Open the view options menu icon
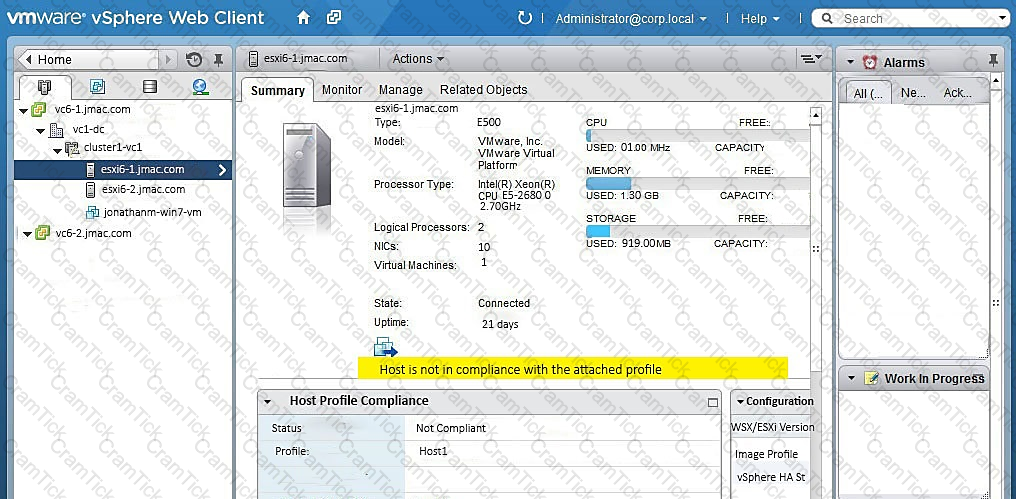This screenshot has width=1016, height=499. [x=811, y=59]
